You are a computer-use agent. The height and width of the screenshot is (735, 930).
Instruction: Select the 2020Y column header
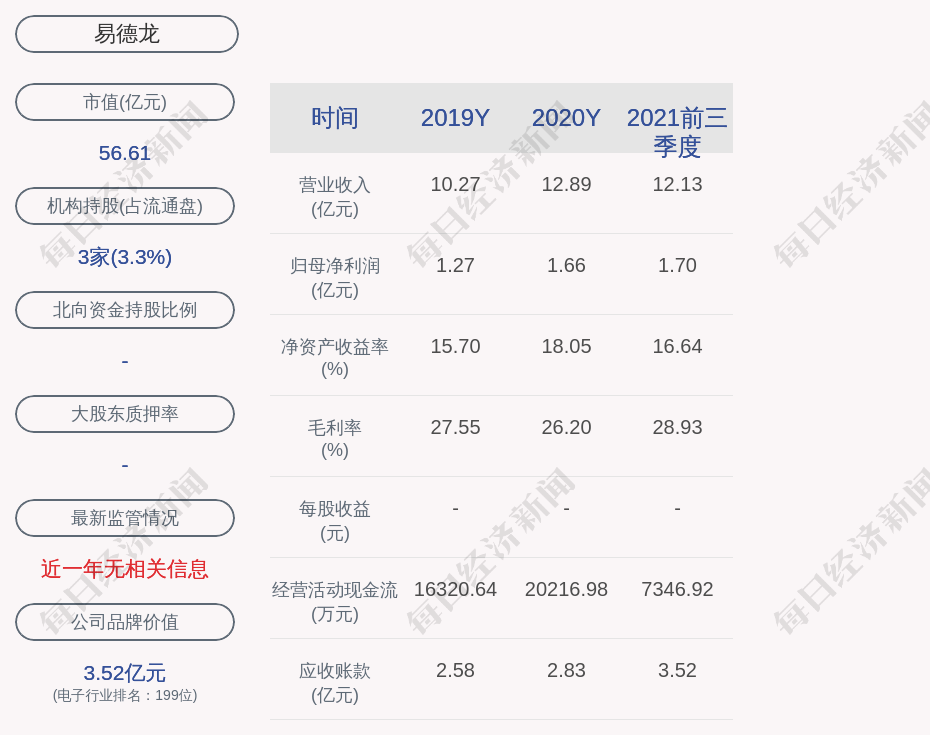[566, 118]
